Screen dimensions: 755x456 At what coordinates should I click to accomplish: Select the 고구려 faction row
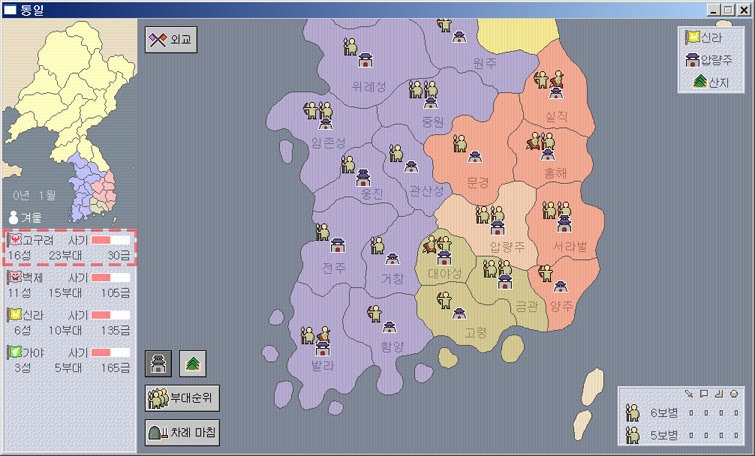(x=69, y=247)
